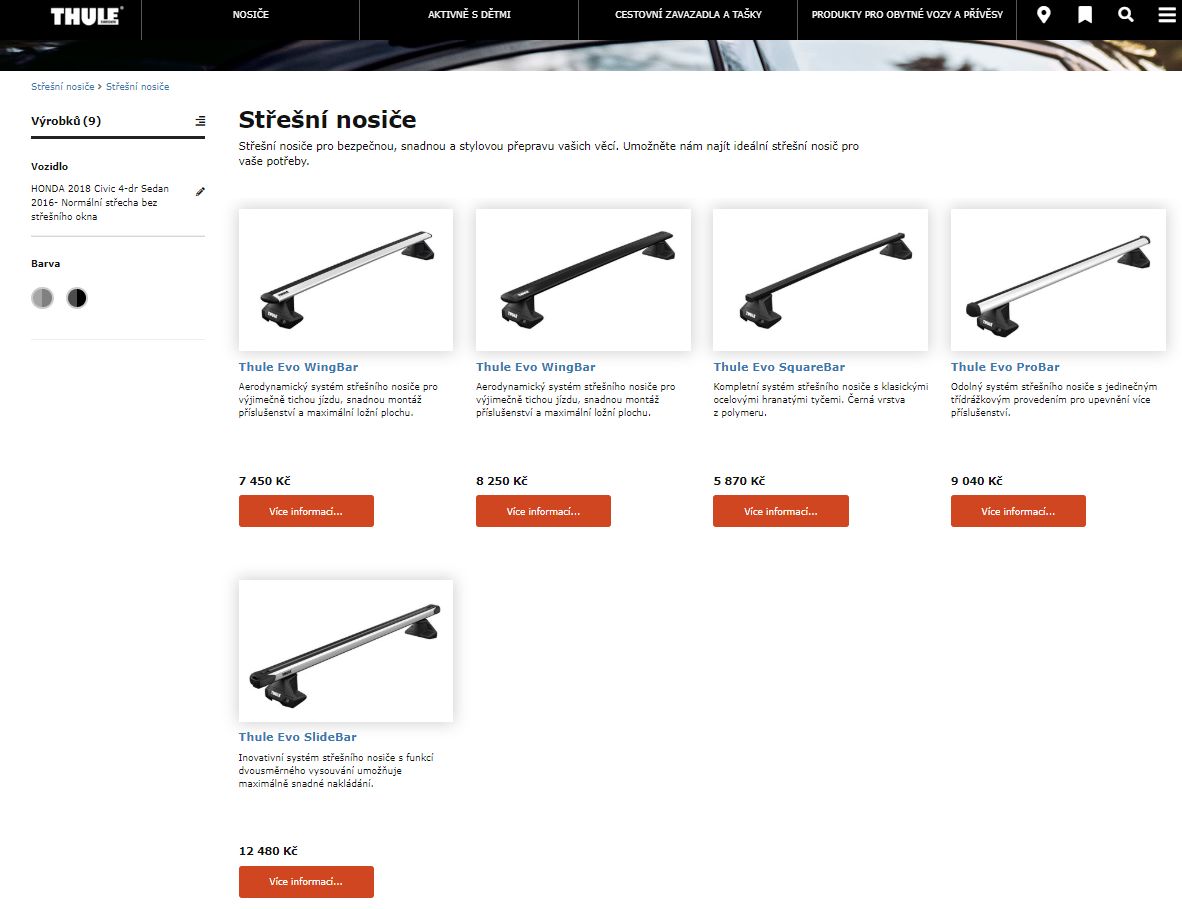Open Thule Evo ProBar title link
Viewport: 1182px width, 909px height.
pos(1005,367)
